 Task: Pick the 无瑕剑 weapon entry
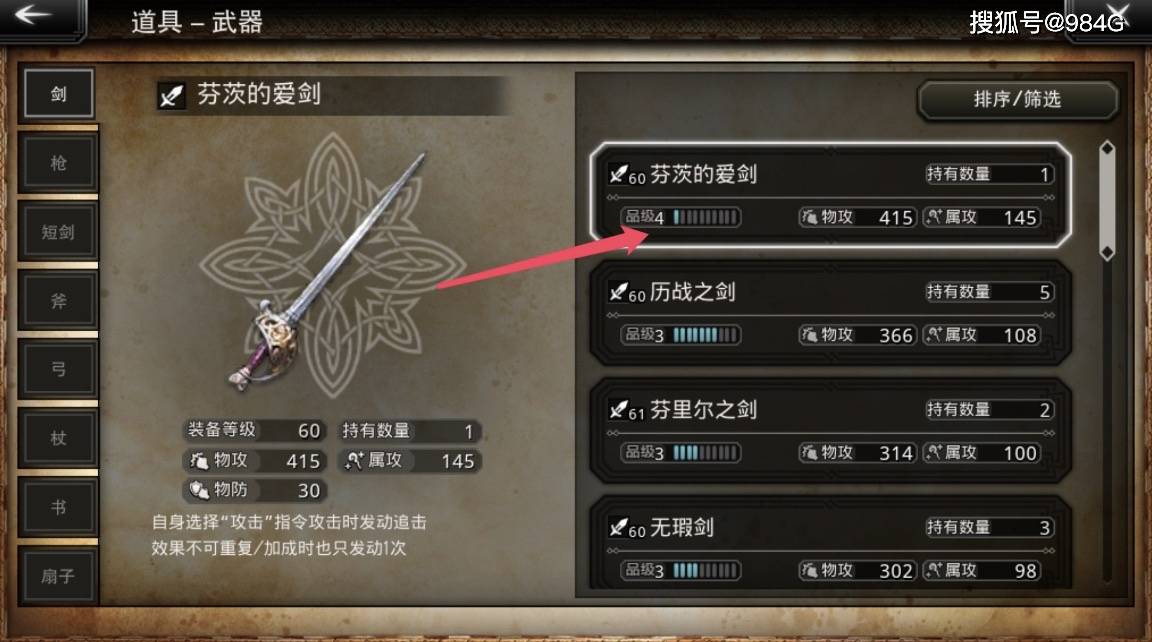coord(830,544)
